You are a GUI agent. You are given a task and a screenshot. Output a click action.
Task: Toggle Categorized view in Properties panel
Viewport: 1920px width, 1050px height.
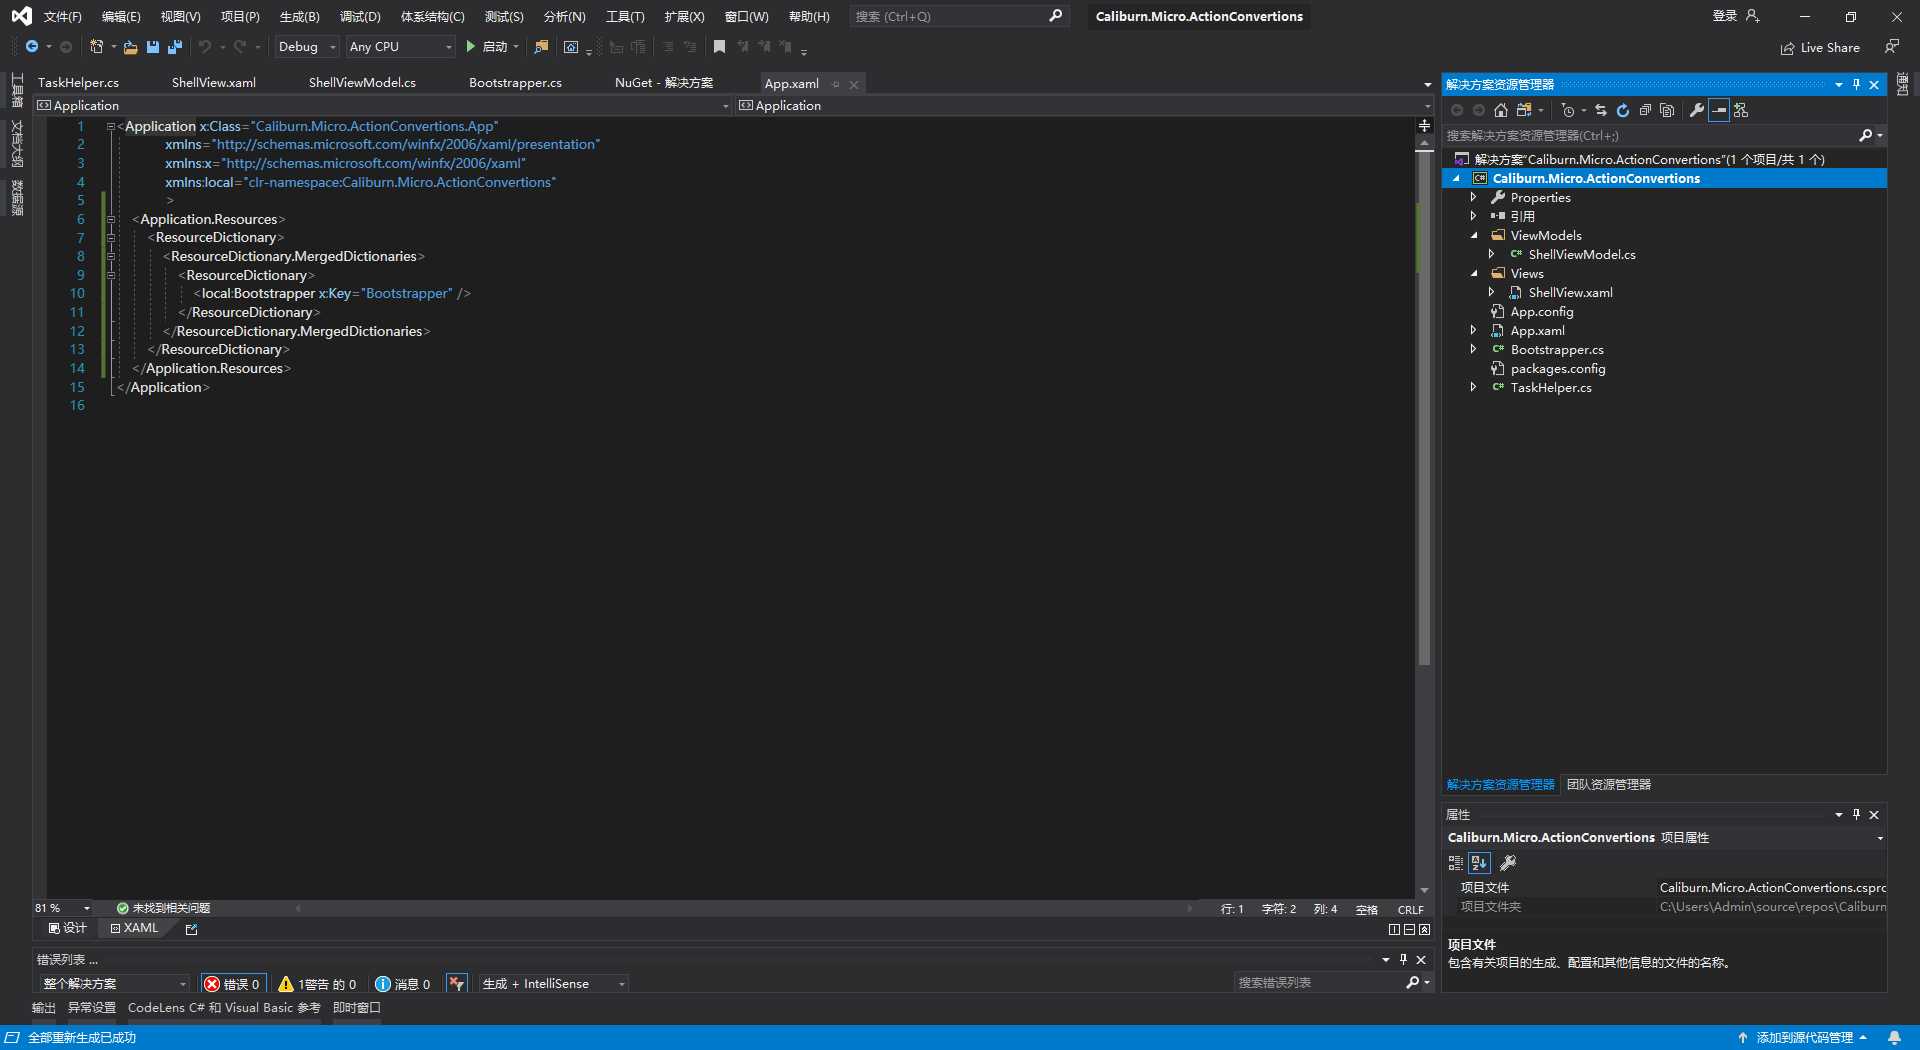(x=1456, y=863)
